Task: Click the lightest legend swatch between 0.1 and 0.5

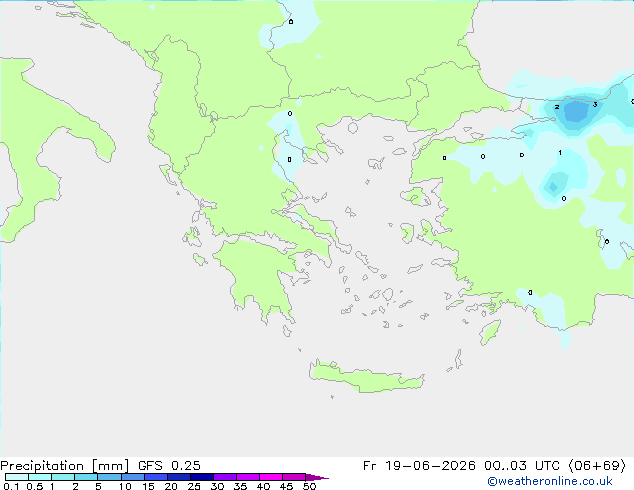Action: tap(17, 477)
